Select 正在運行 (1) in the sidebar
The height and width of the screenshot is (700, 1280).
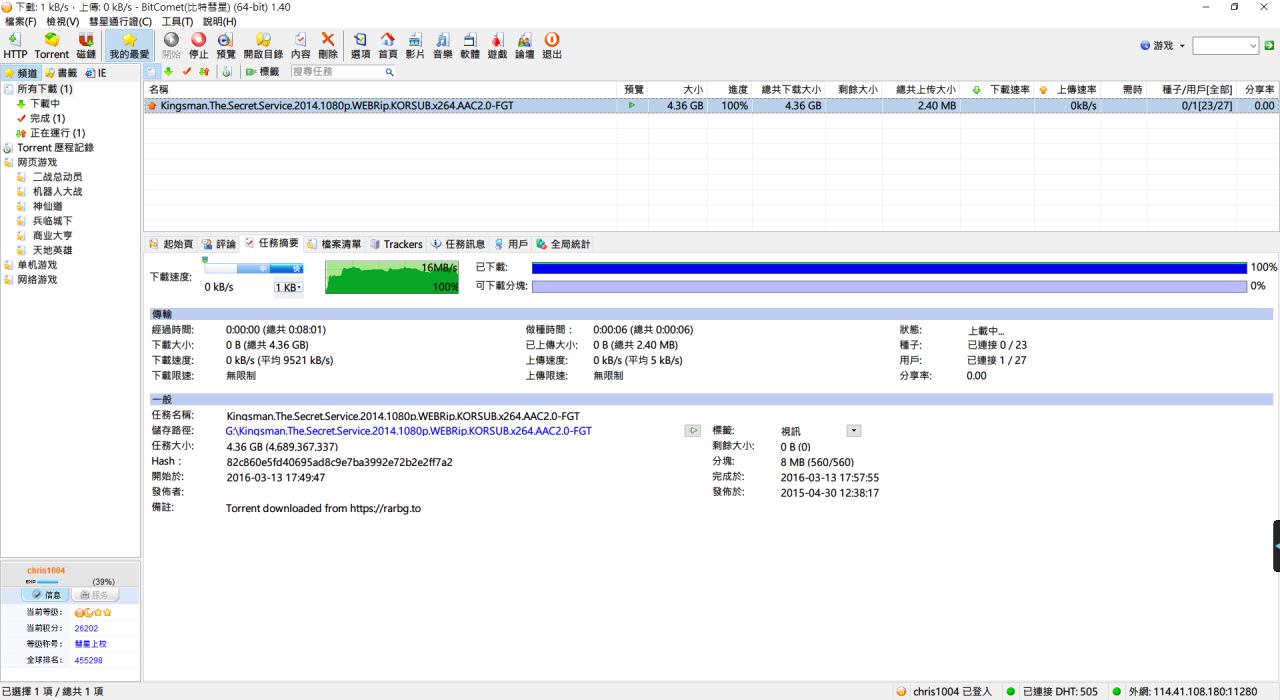50,133
